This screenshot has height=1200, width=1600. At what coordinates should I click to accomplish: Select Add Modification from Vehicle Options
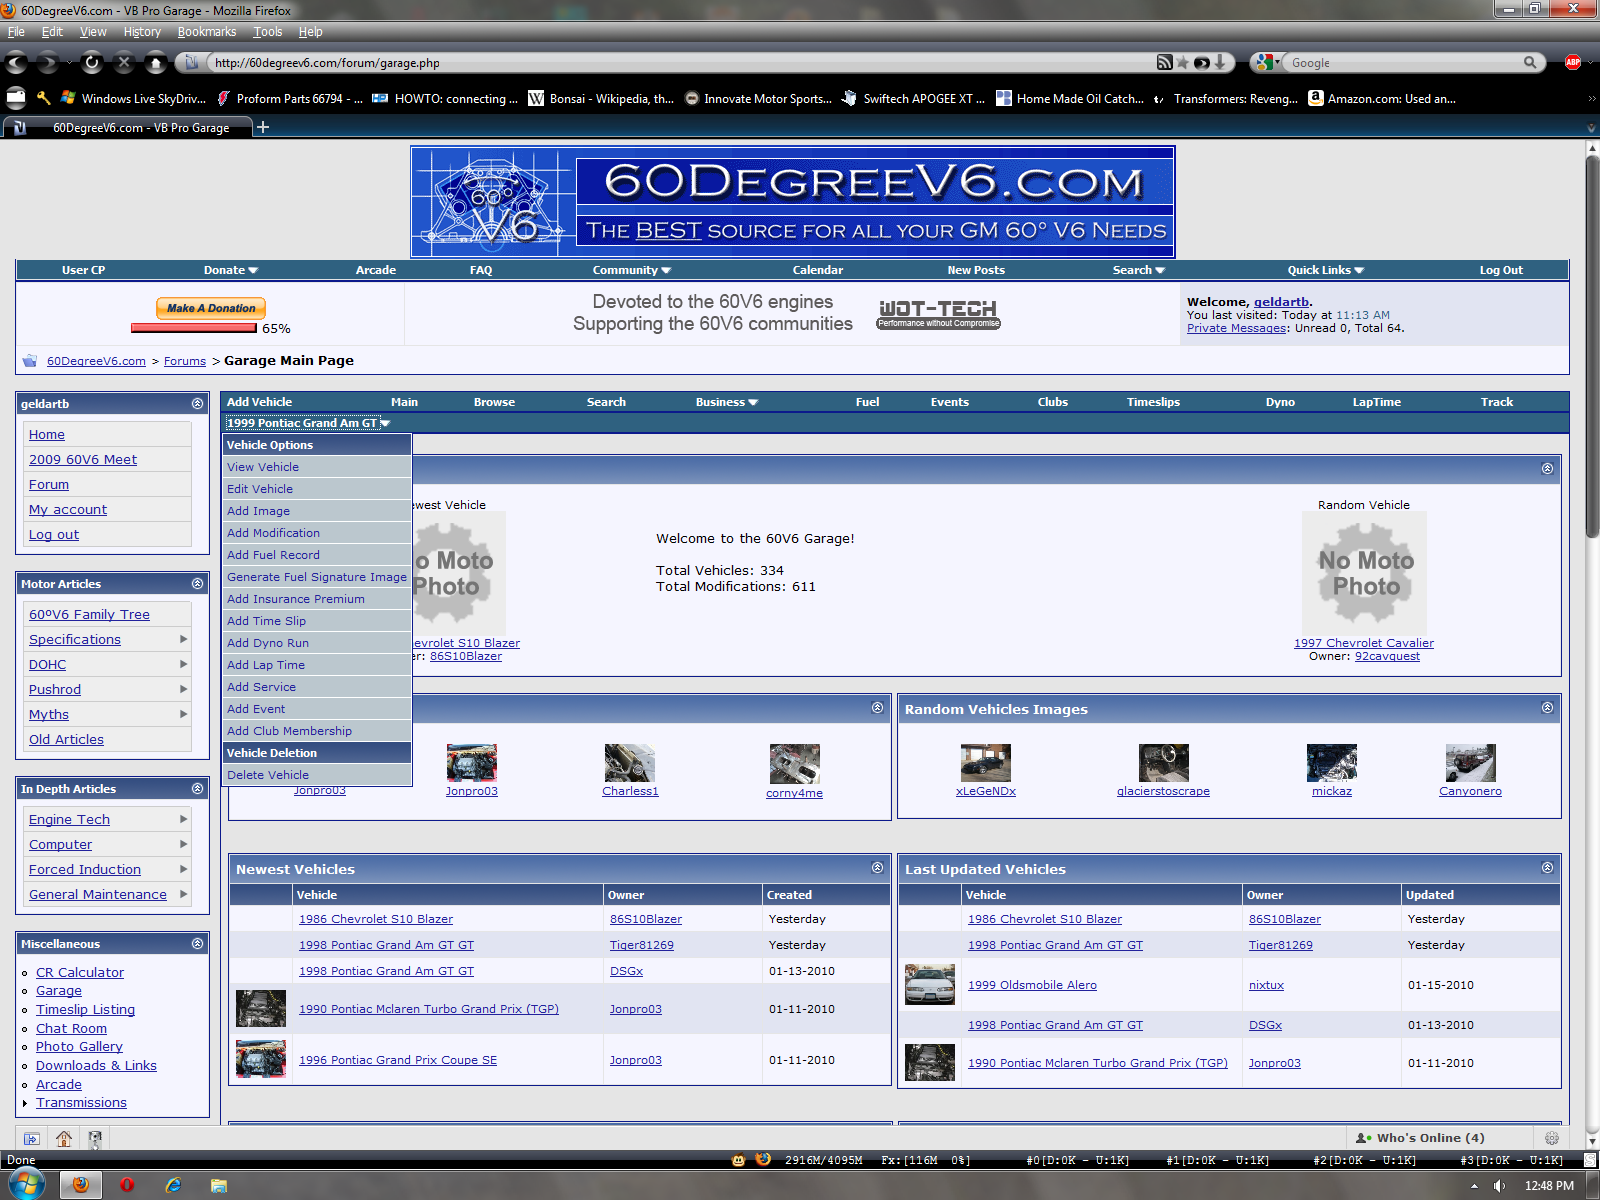pyautogui.click(x=273, y=533)
